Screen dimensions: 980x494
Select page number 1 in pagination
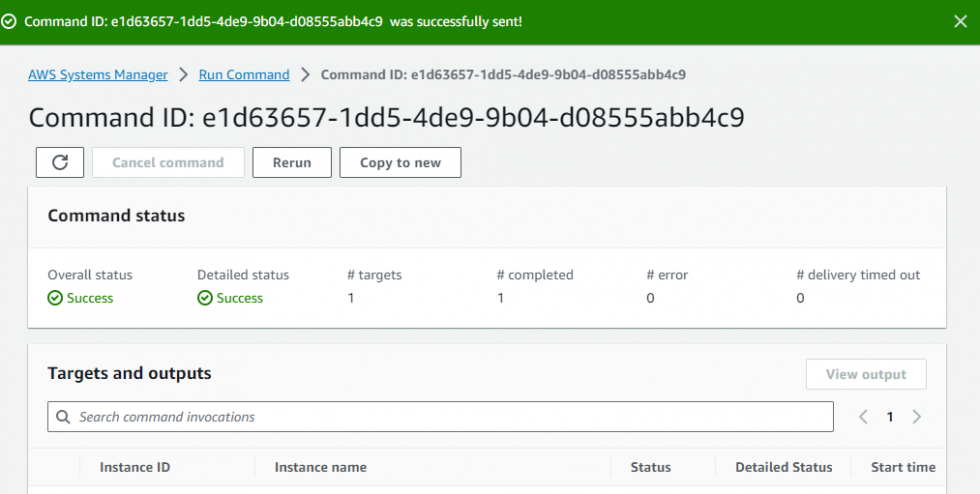(x=890, y=417)
